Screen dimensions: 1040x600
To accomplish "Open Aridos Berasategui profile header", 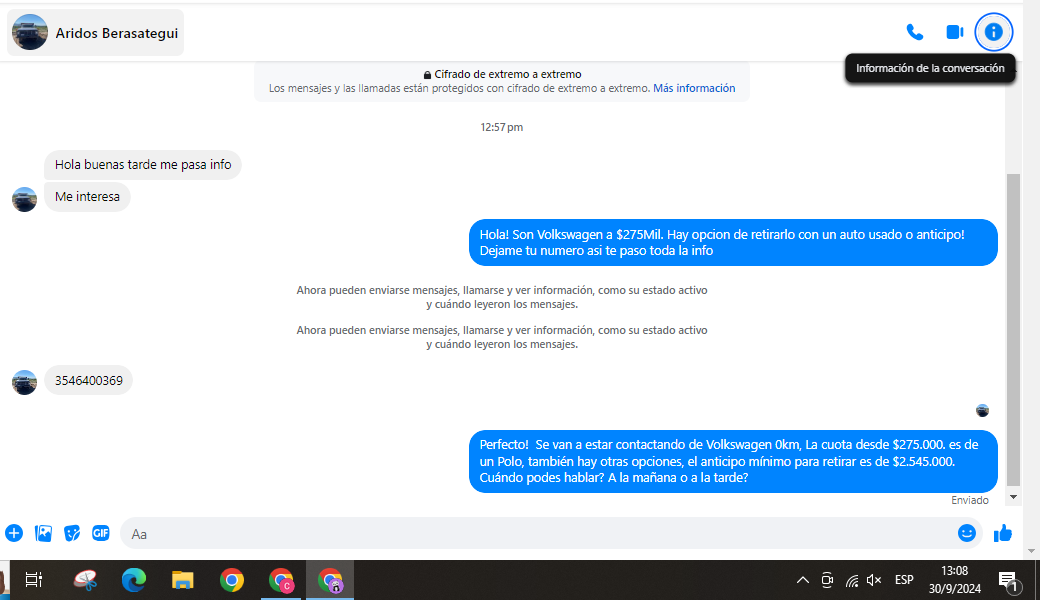I will click(x=96, y=33).
